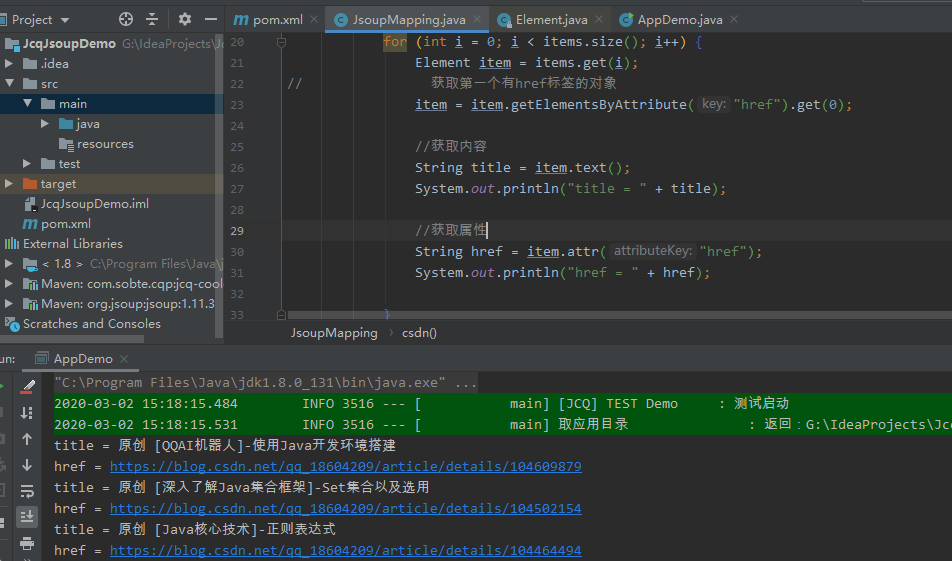
Task: Select pom.xml in the project tree
Action: pyautogui.click(x=66, y=224)
